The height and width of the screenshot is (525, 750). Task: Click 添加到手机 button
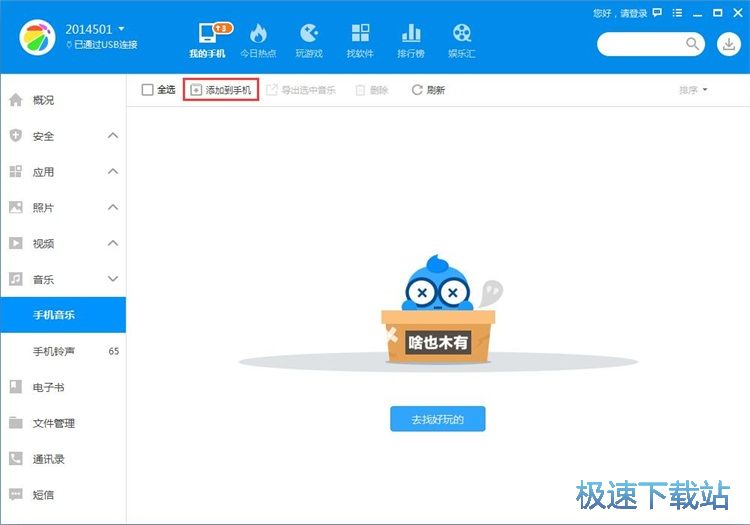pos(221,89)
